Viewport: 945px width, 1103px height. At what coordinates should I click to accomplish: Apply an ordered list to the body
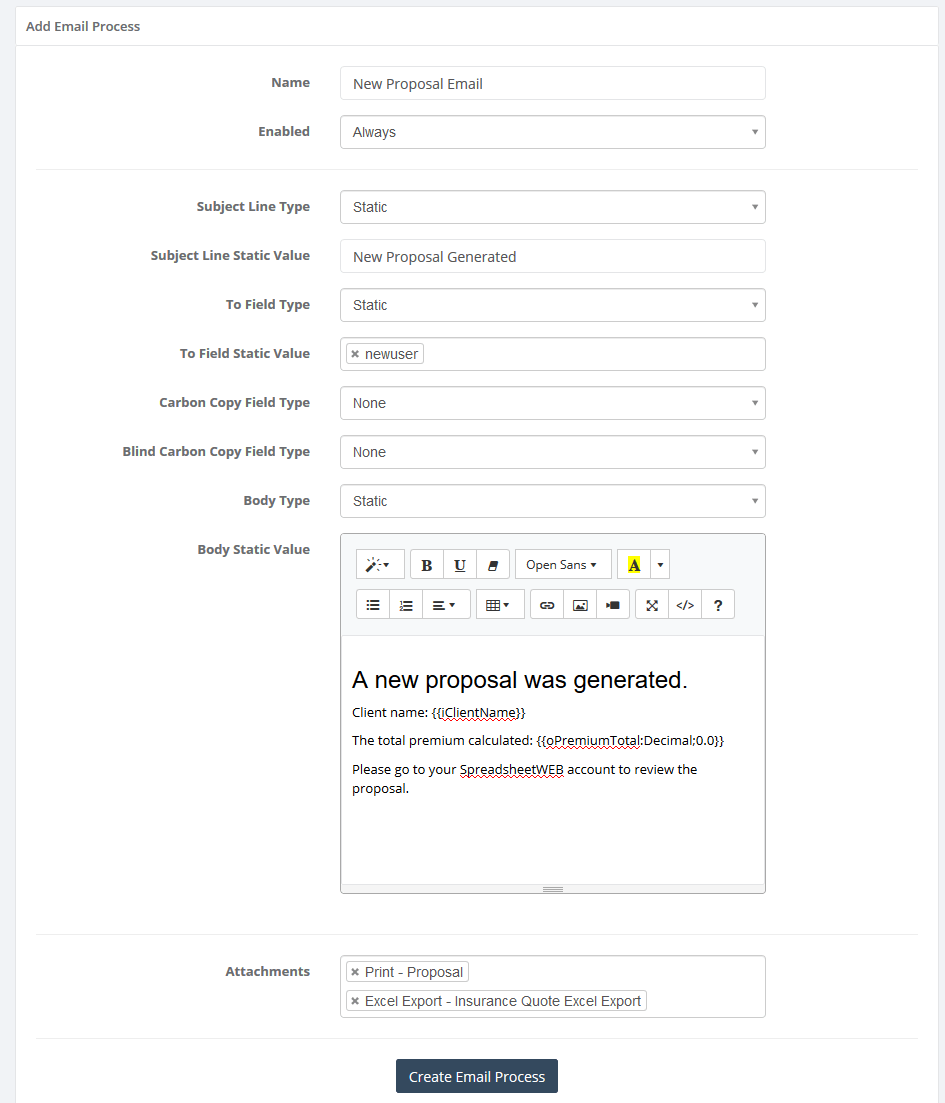[405, 604]
